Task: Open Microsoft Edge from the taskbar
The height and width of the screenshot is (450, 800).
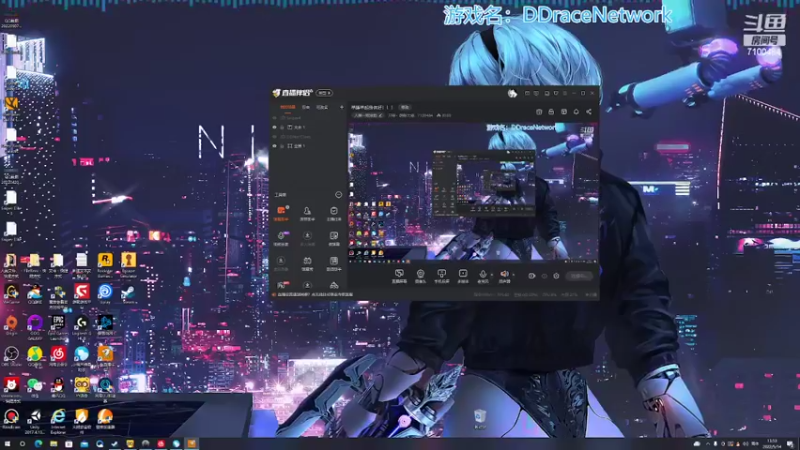Action: pos(38,444)
